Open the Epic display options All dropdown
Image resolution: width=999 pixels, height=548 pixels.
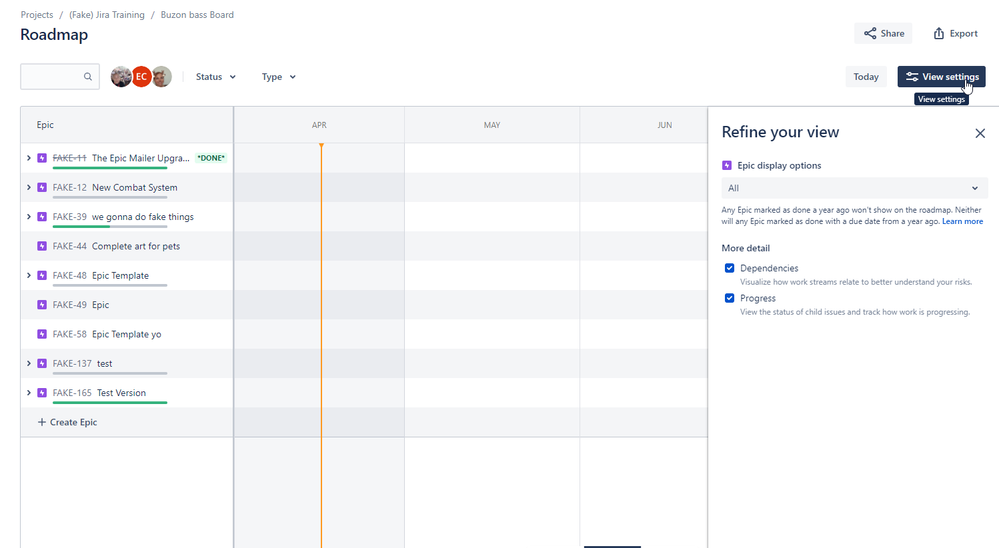pos(854,188)
